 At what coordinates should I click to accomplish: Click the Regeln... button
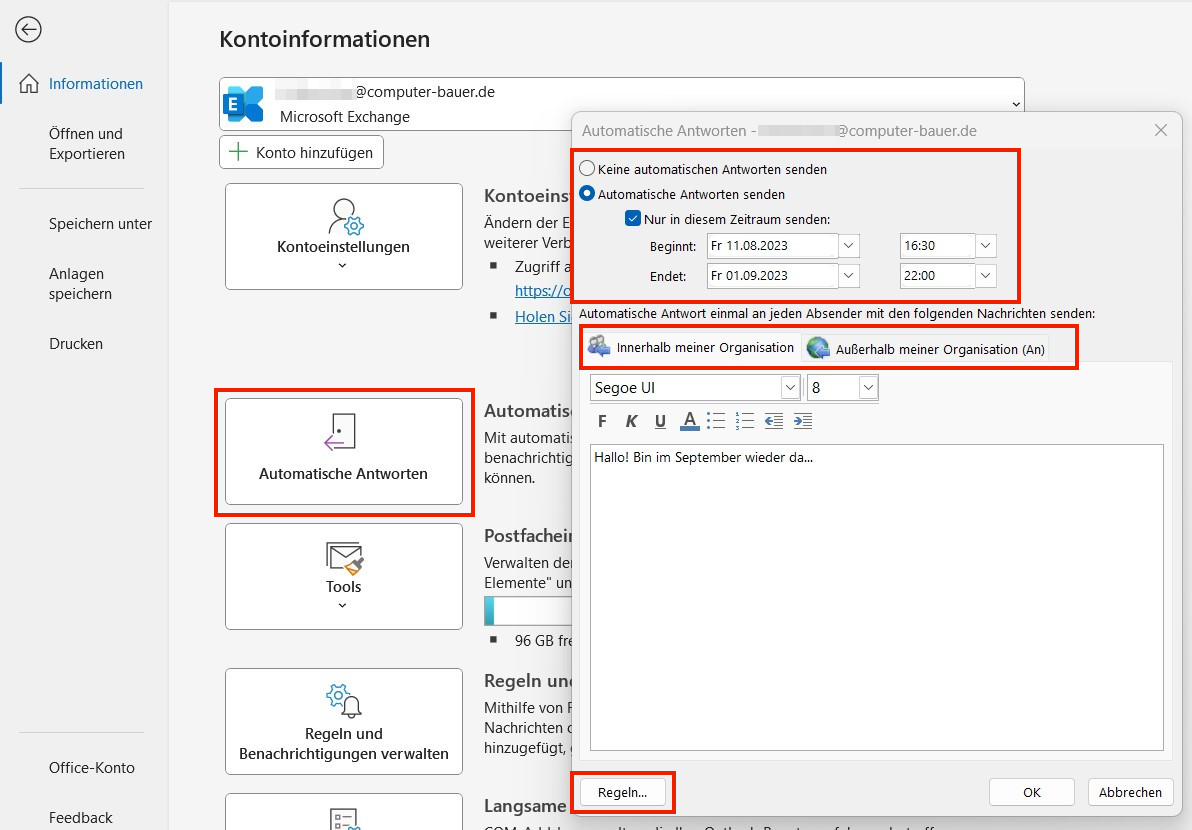pos(623,793)
